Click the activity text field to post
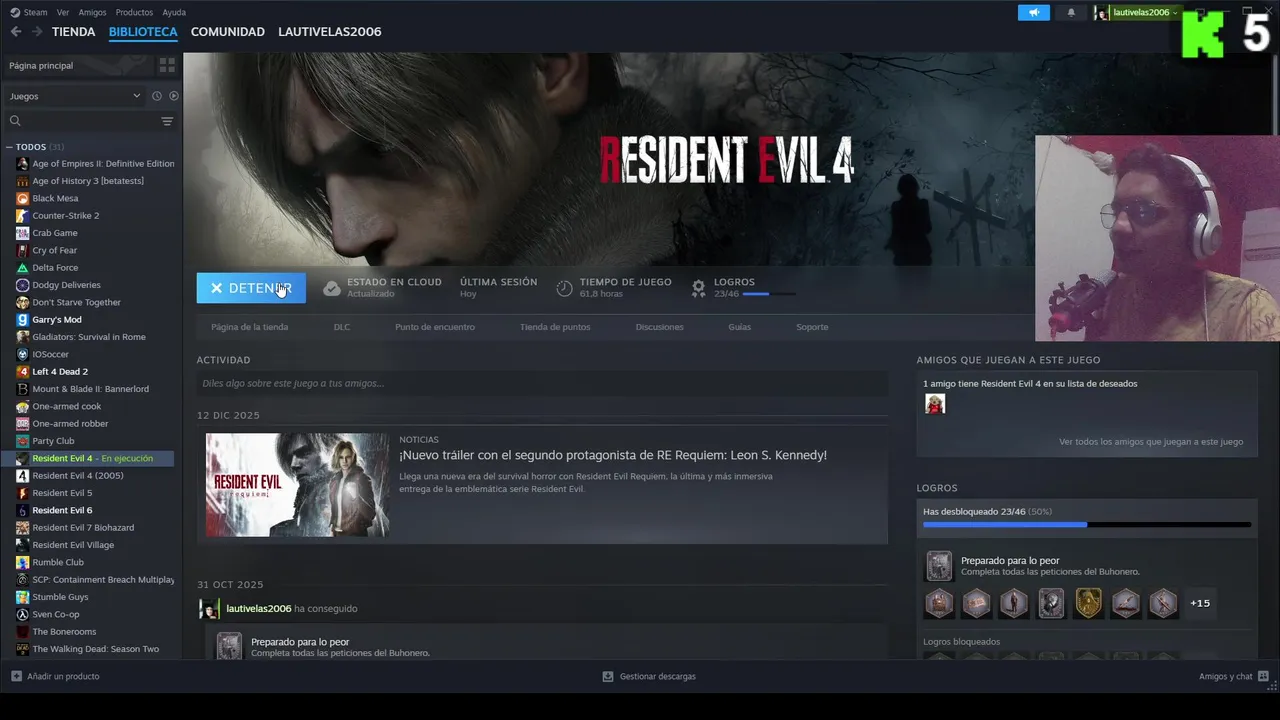 (542, 384)
